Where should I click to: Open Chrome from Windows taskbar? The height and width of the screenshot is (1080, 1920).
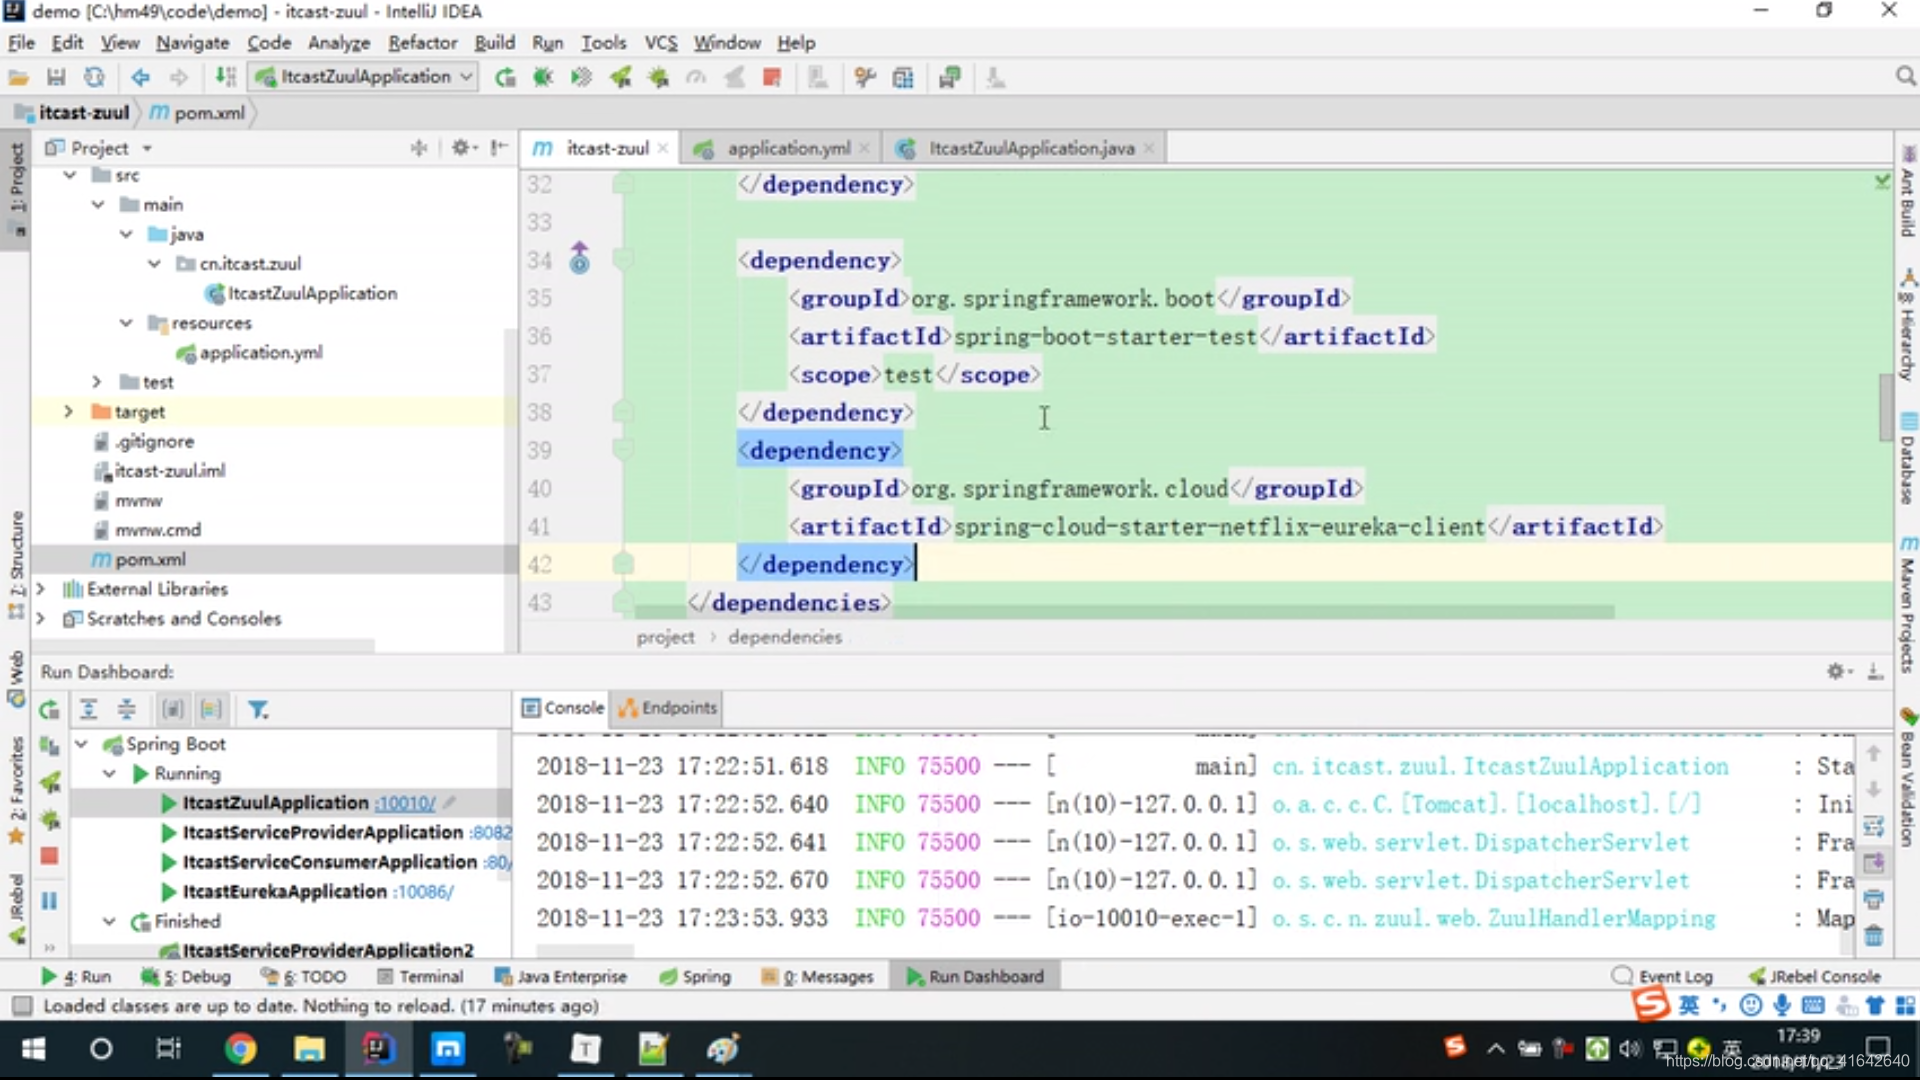pyautogui.click(x=240, y=1049)
